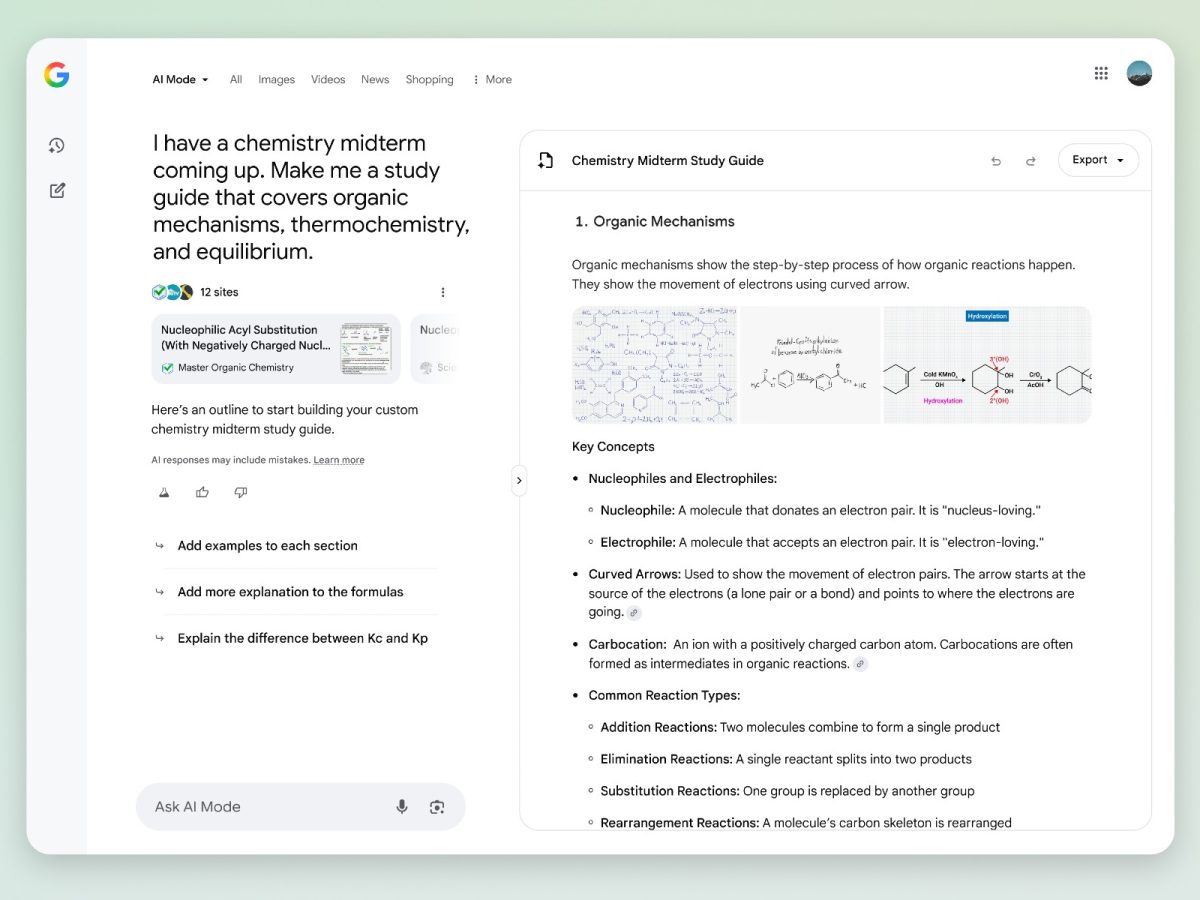Click the Elimination Reactions line
Image resolution: width=1200 pixels, height=900 pixels.
click(x=786, y=759)
